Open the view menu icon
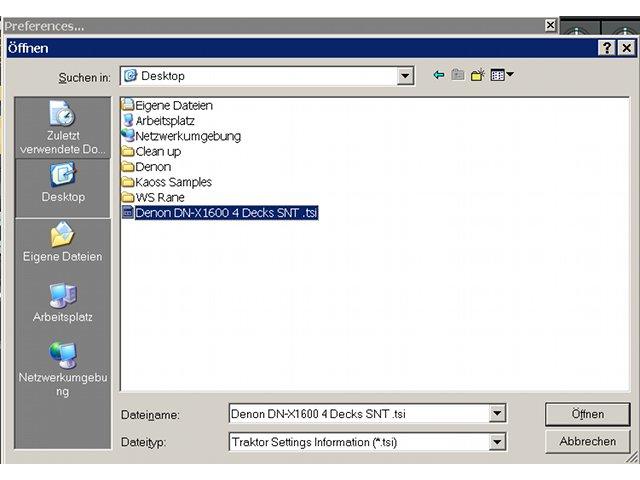 tap(502, 75)
